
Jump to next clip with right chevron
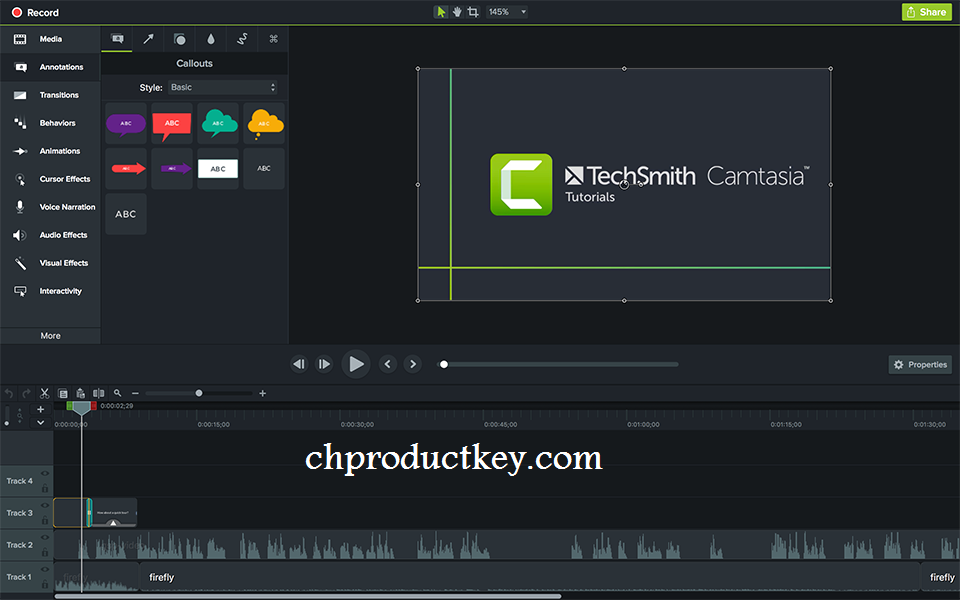tap(413, 364)
